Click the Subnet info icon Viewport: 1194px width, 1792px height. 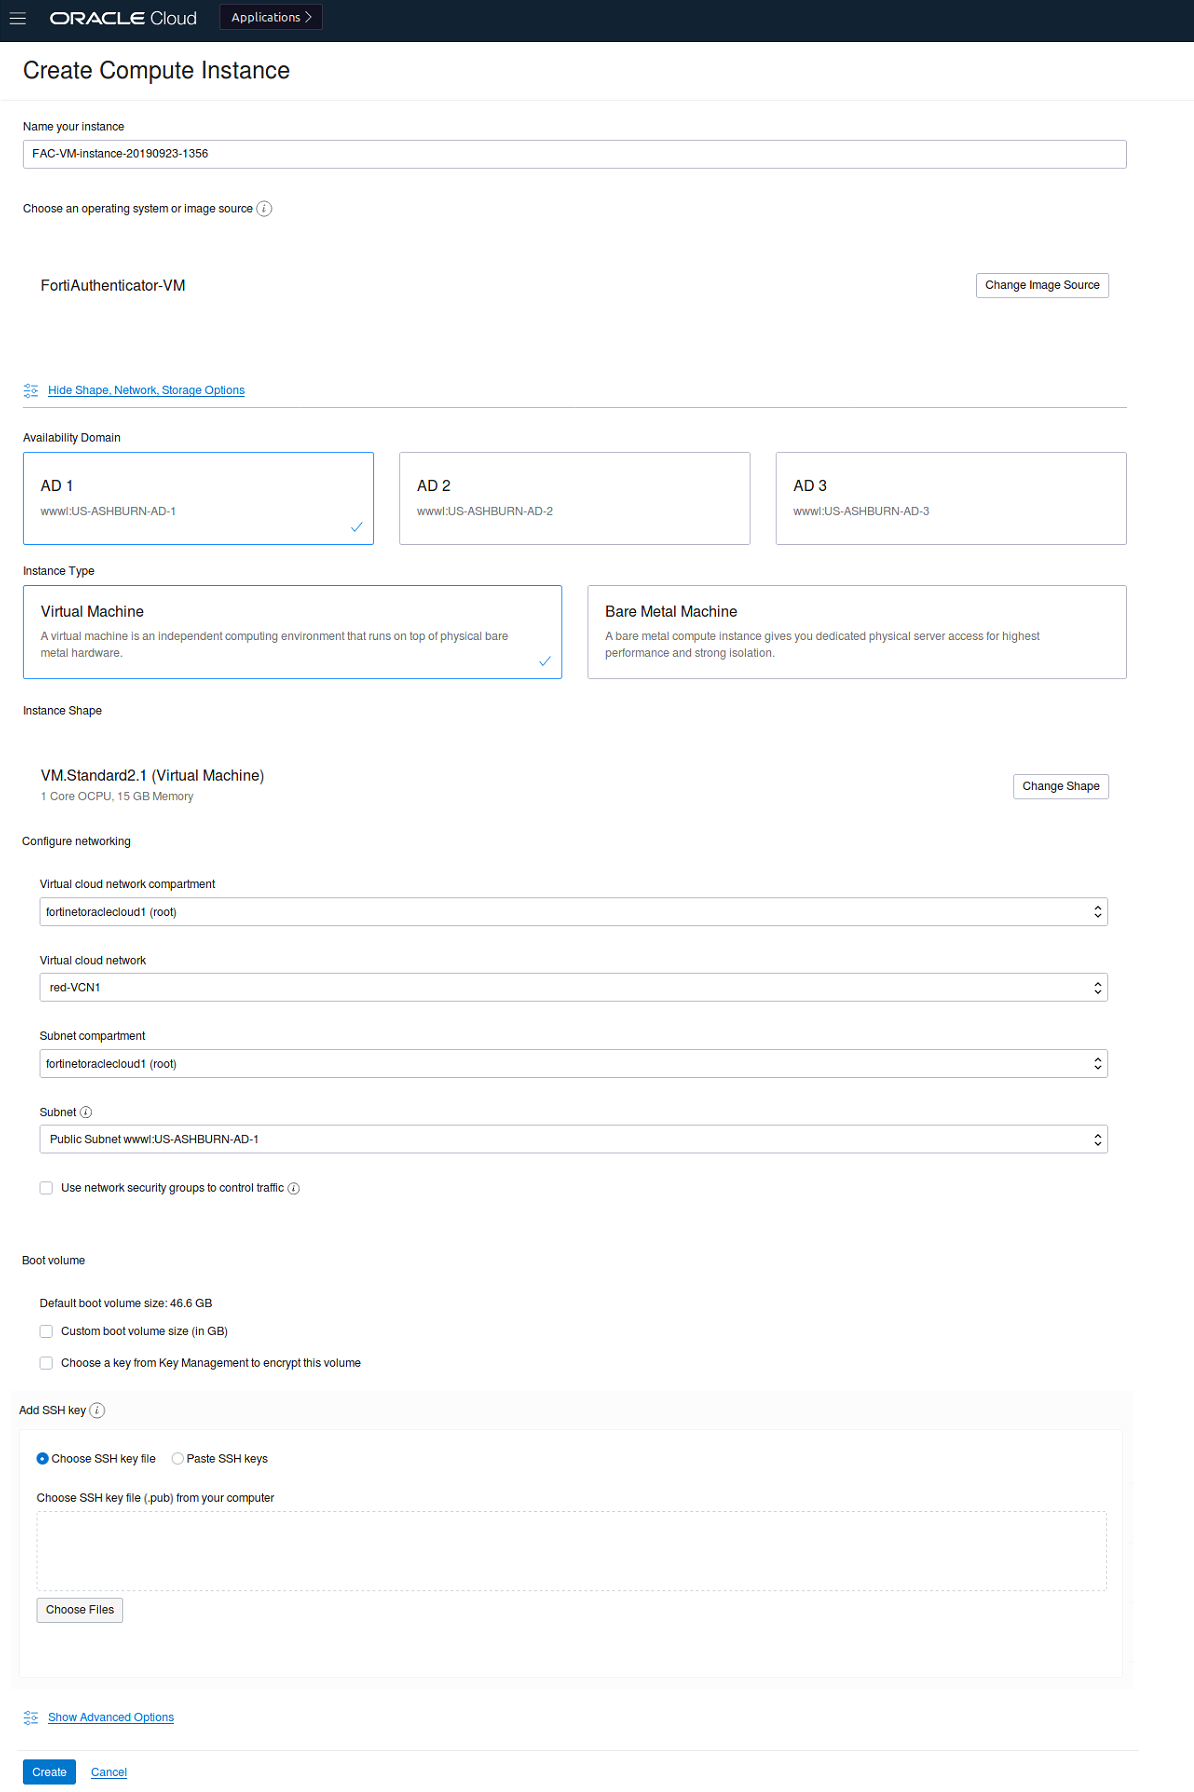tap(86, 1112)
